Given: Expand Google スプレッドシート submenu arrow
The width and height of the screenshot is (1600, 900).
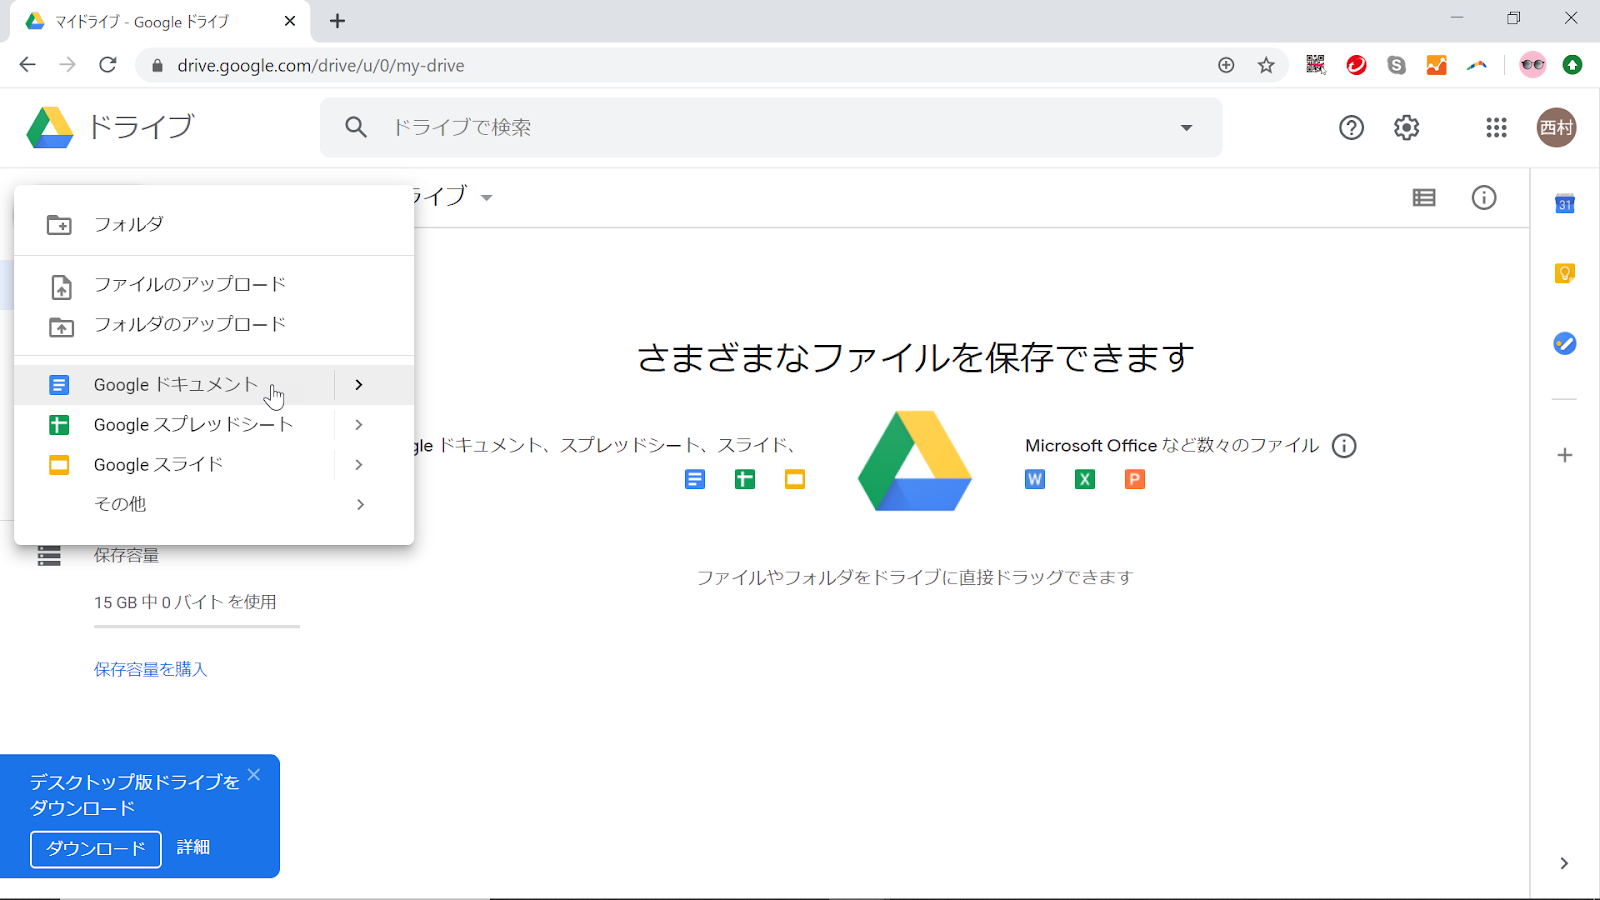Looking at the screenshot, I should pos(359,425).
